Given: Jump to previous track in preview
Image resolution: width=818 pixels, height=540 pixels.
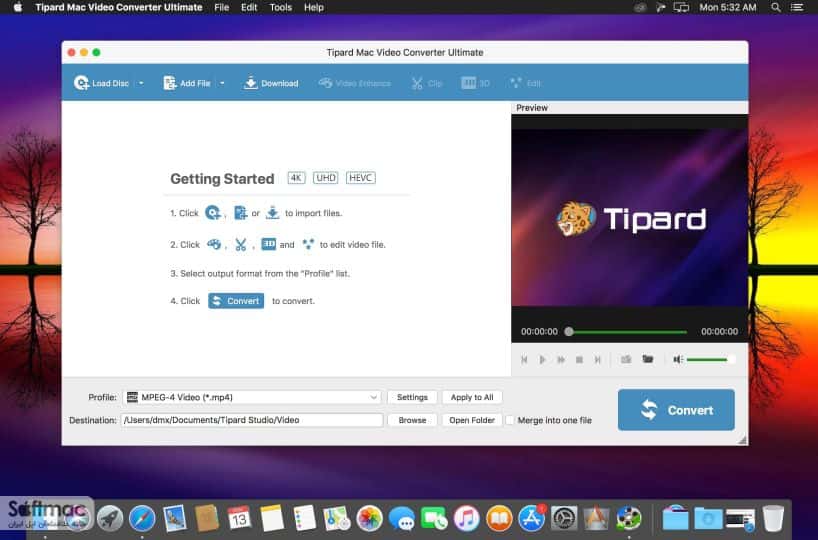Looking at the screenshot, I should [x=524, y=359].
